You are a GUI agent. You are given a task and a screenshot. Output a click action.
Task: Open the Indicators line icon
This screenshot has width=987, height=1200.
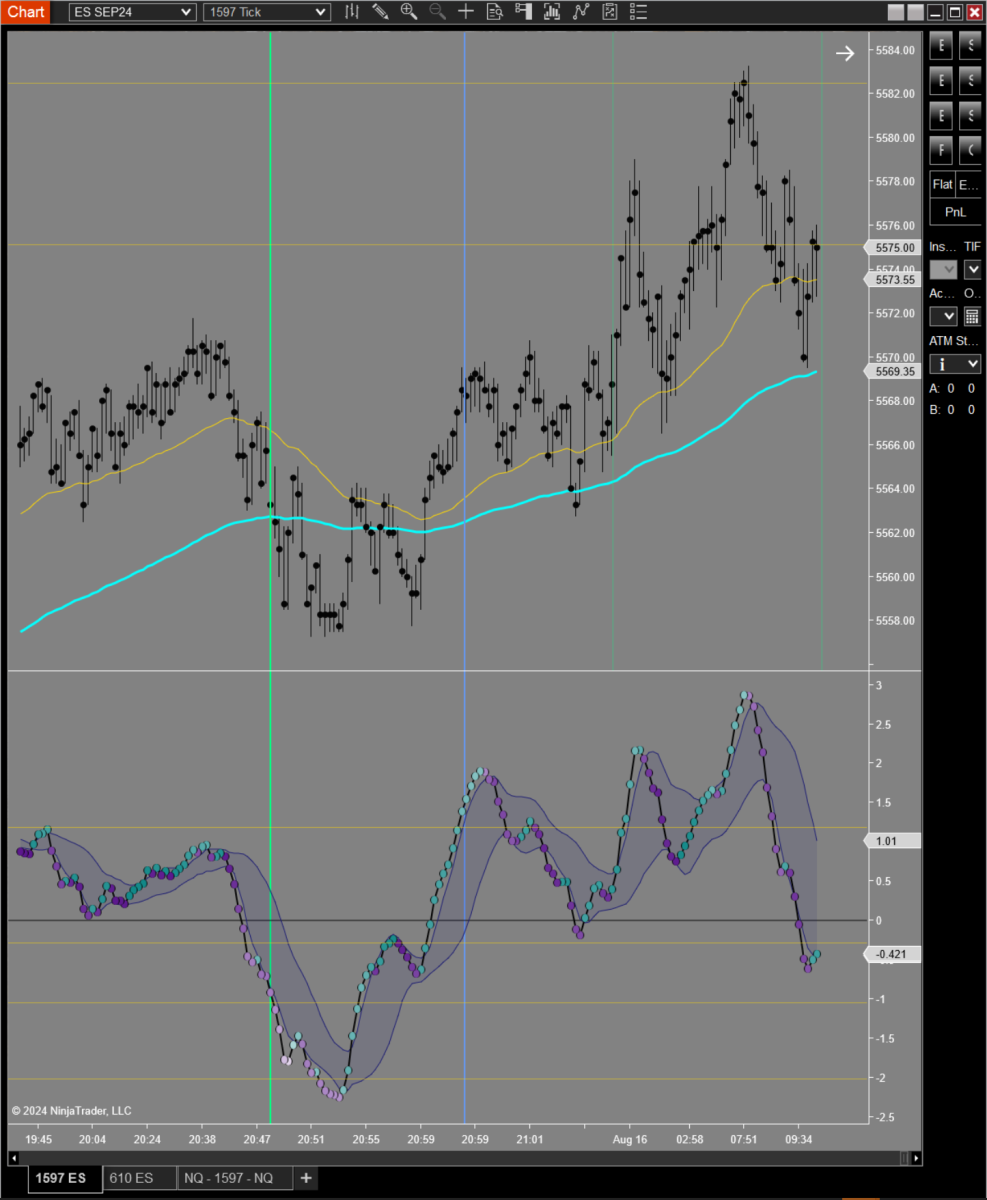click(x=581, y=12)
